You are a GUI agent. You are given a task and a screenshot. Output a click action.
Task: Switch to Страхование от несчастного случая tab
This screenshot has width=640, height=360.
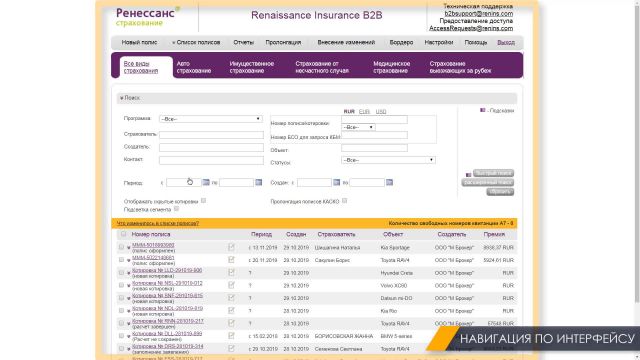tap(322, 67)
